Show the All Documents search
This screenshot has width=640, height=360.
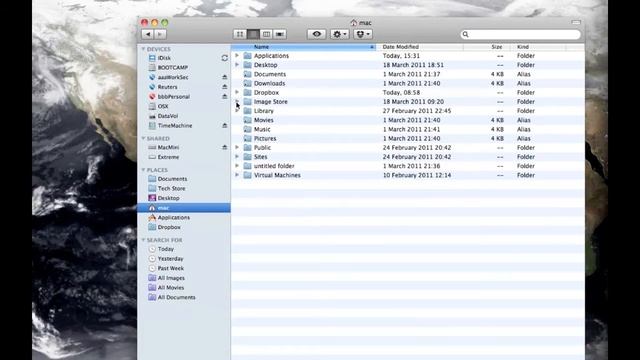176,298
